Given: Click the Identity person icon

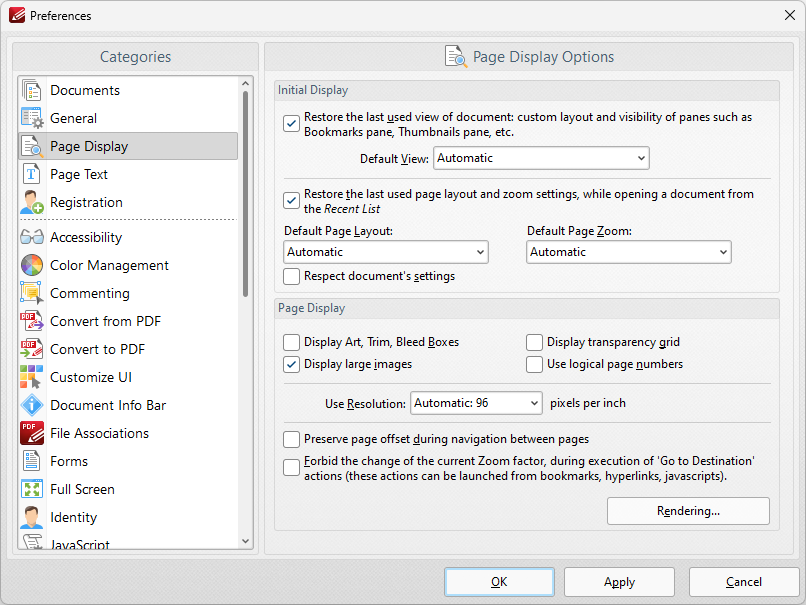Looking at the screenshot, I should pos(32,517).
